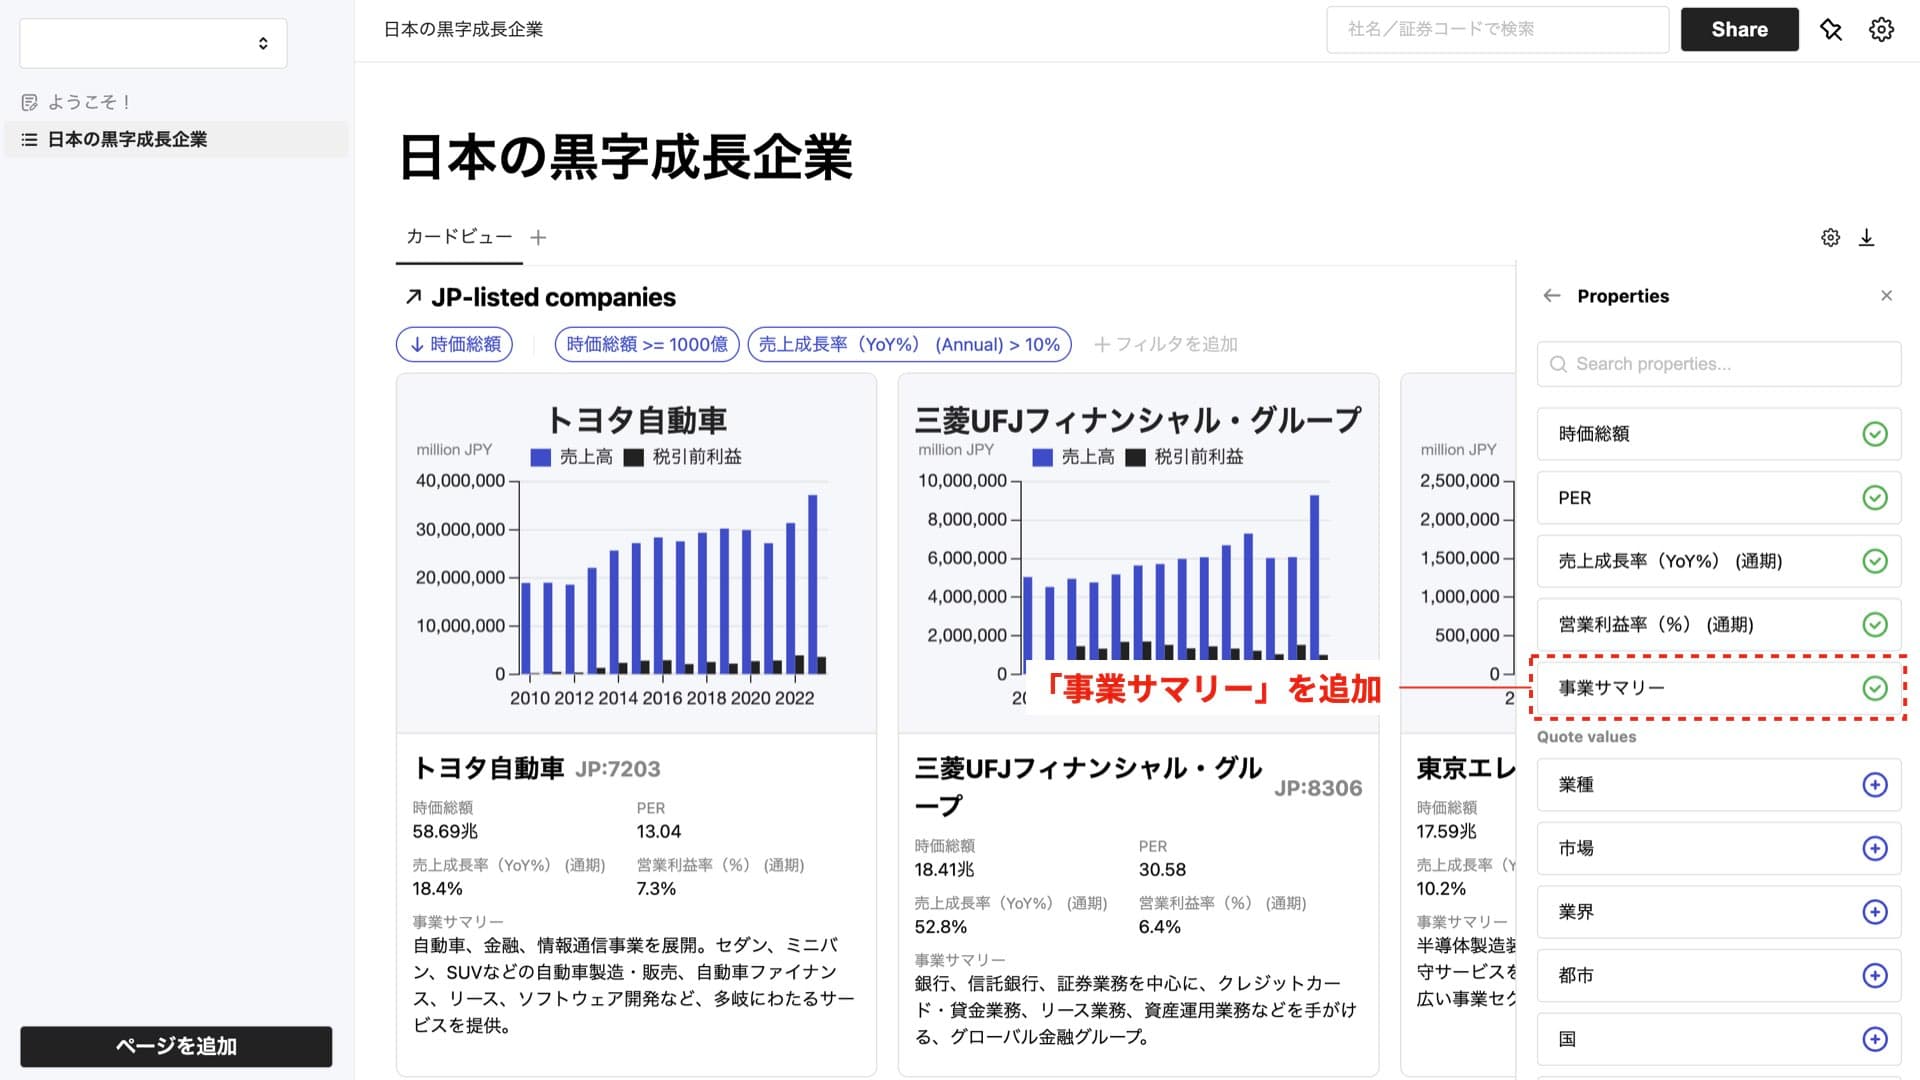This screenshot has width=1920, height=1080.
Task: Click the トヨタ自動車 JP:7203 card title
Action: click(x=536, y=768)
